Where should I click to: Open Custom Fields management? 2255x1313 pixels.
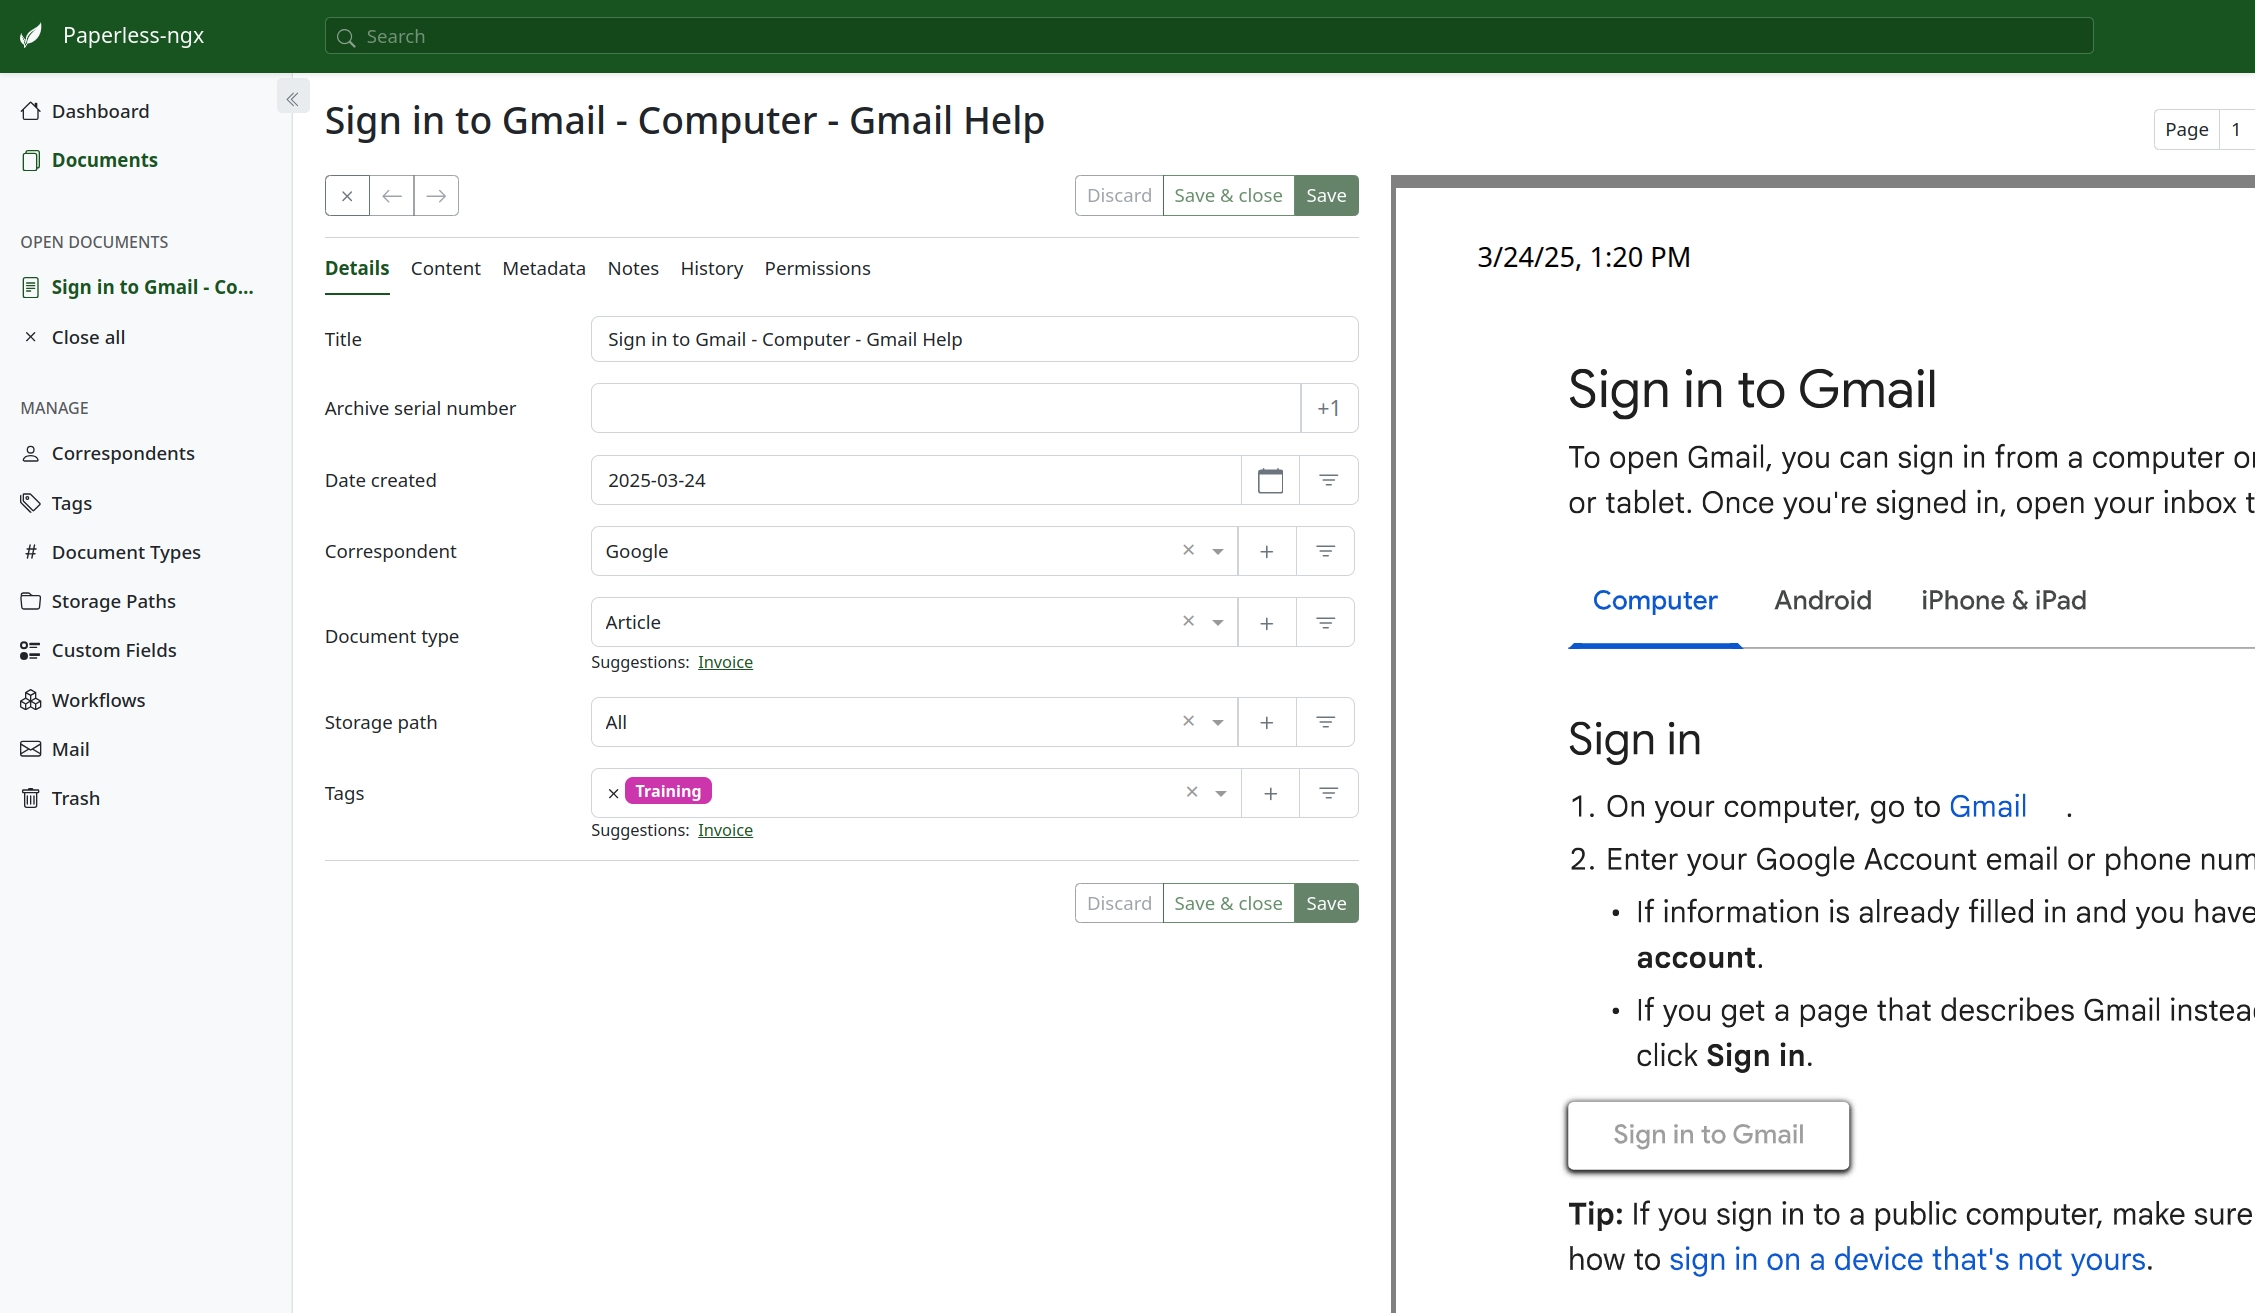[114, 650]
